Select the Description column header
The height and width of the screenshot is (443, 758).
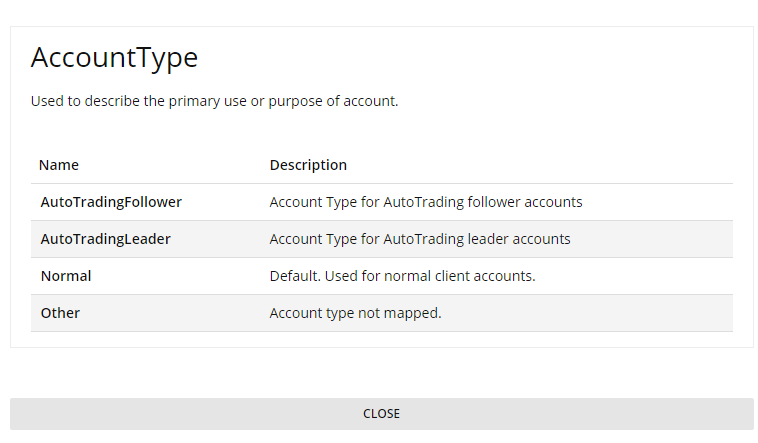point(308,165)
